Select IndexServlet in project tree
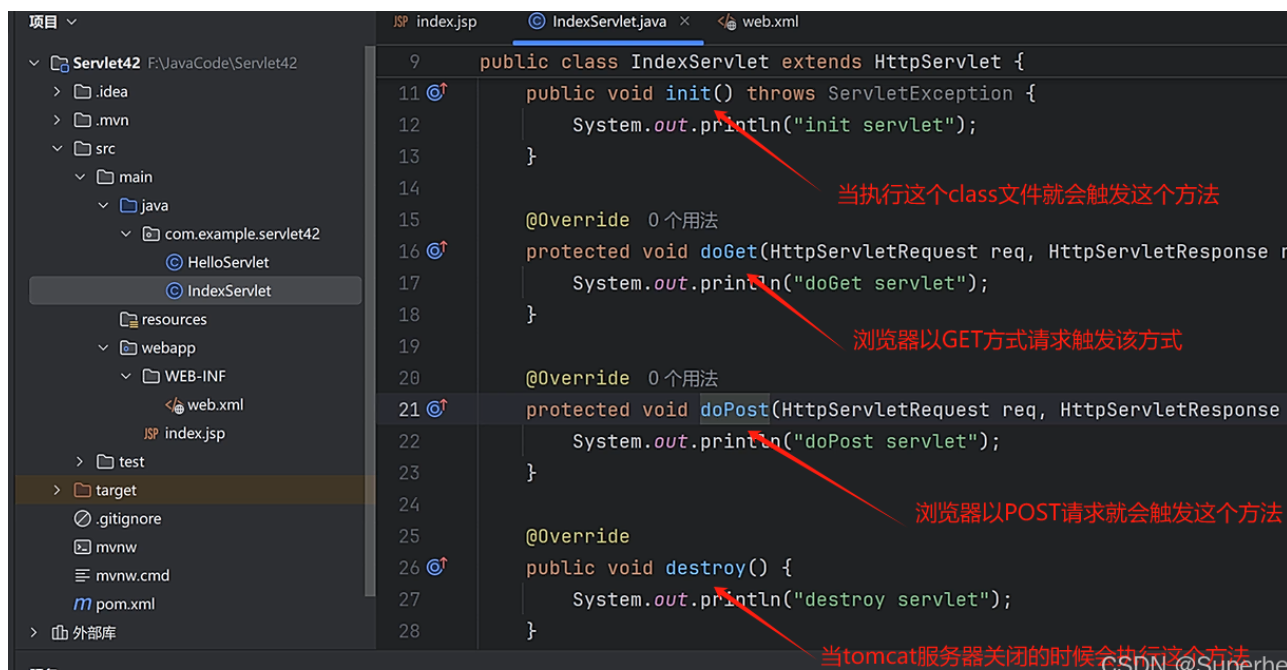The image size is (1287, 670). click(229, 291)
